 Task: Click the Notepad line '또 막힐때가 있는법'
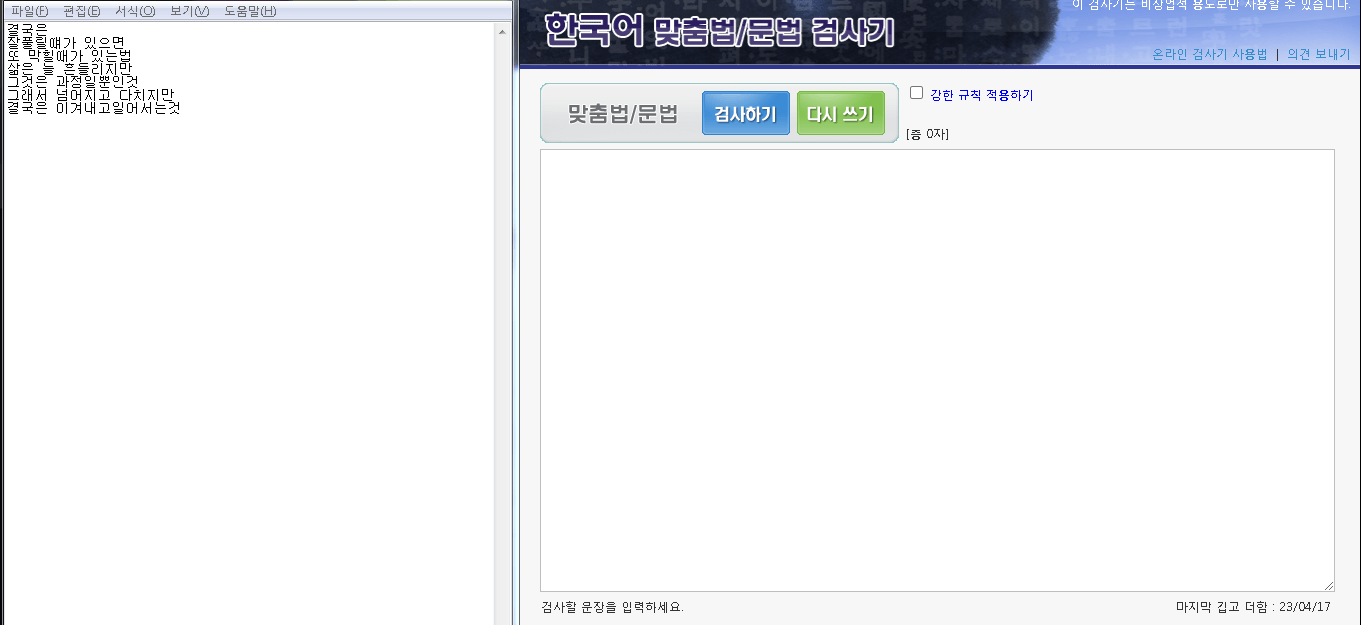tap(69, 55)
